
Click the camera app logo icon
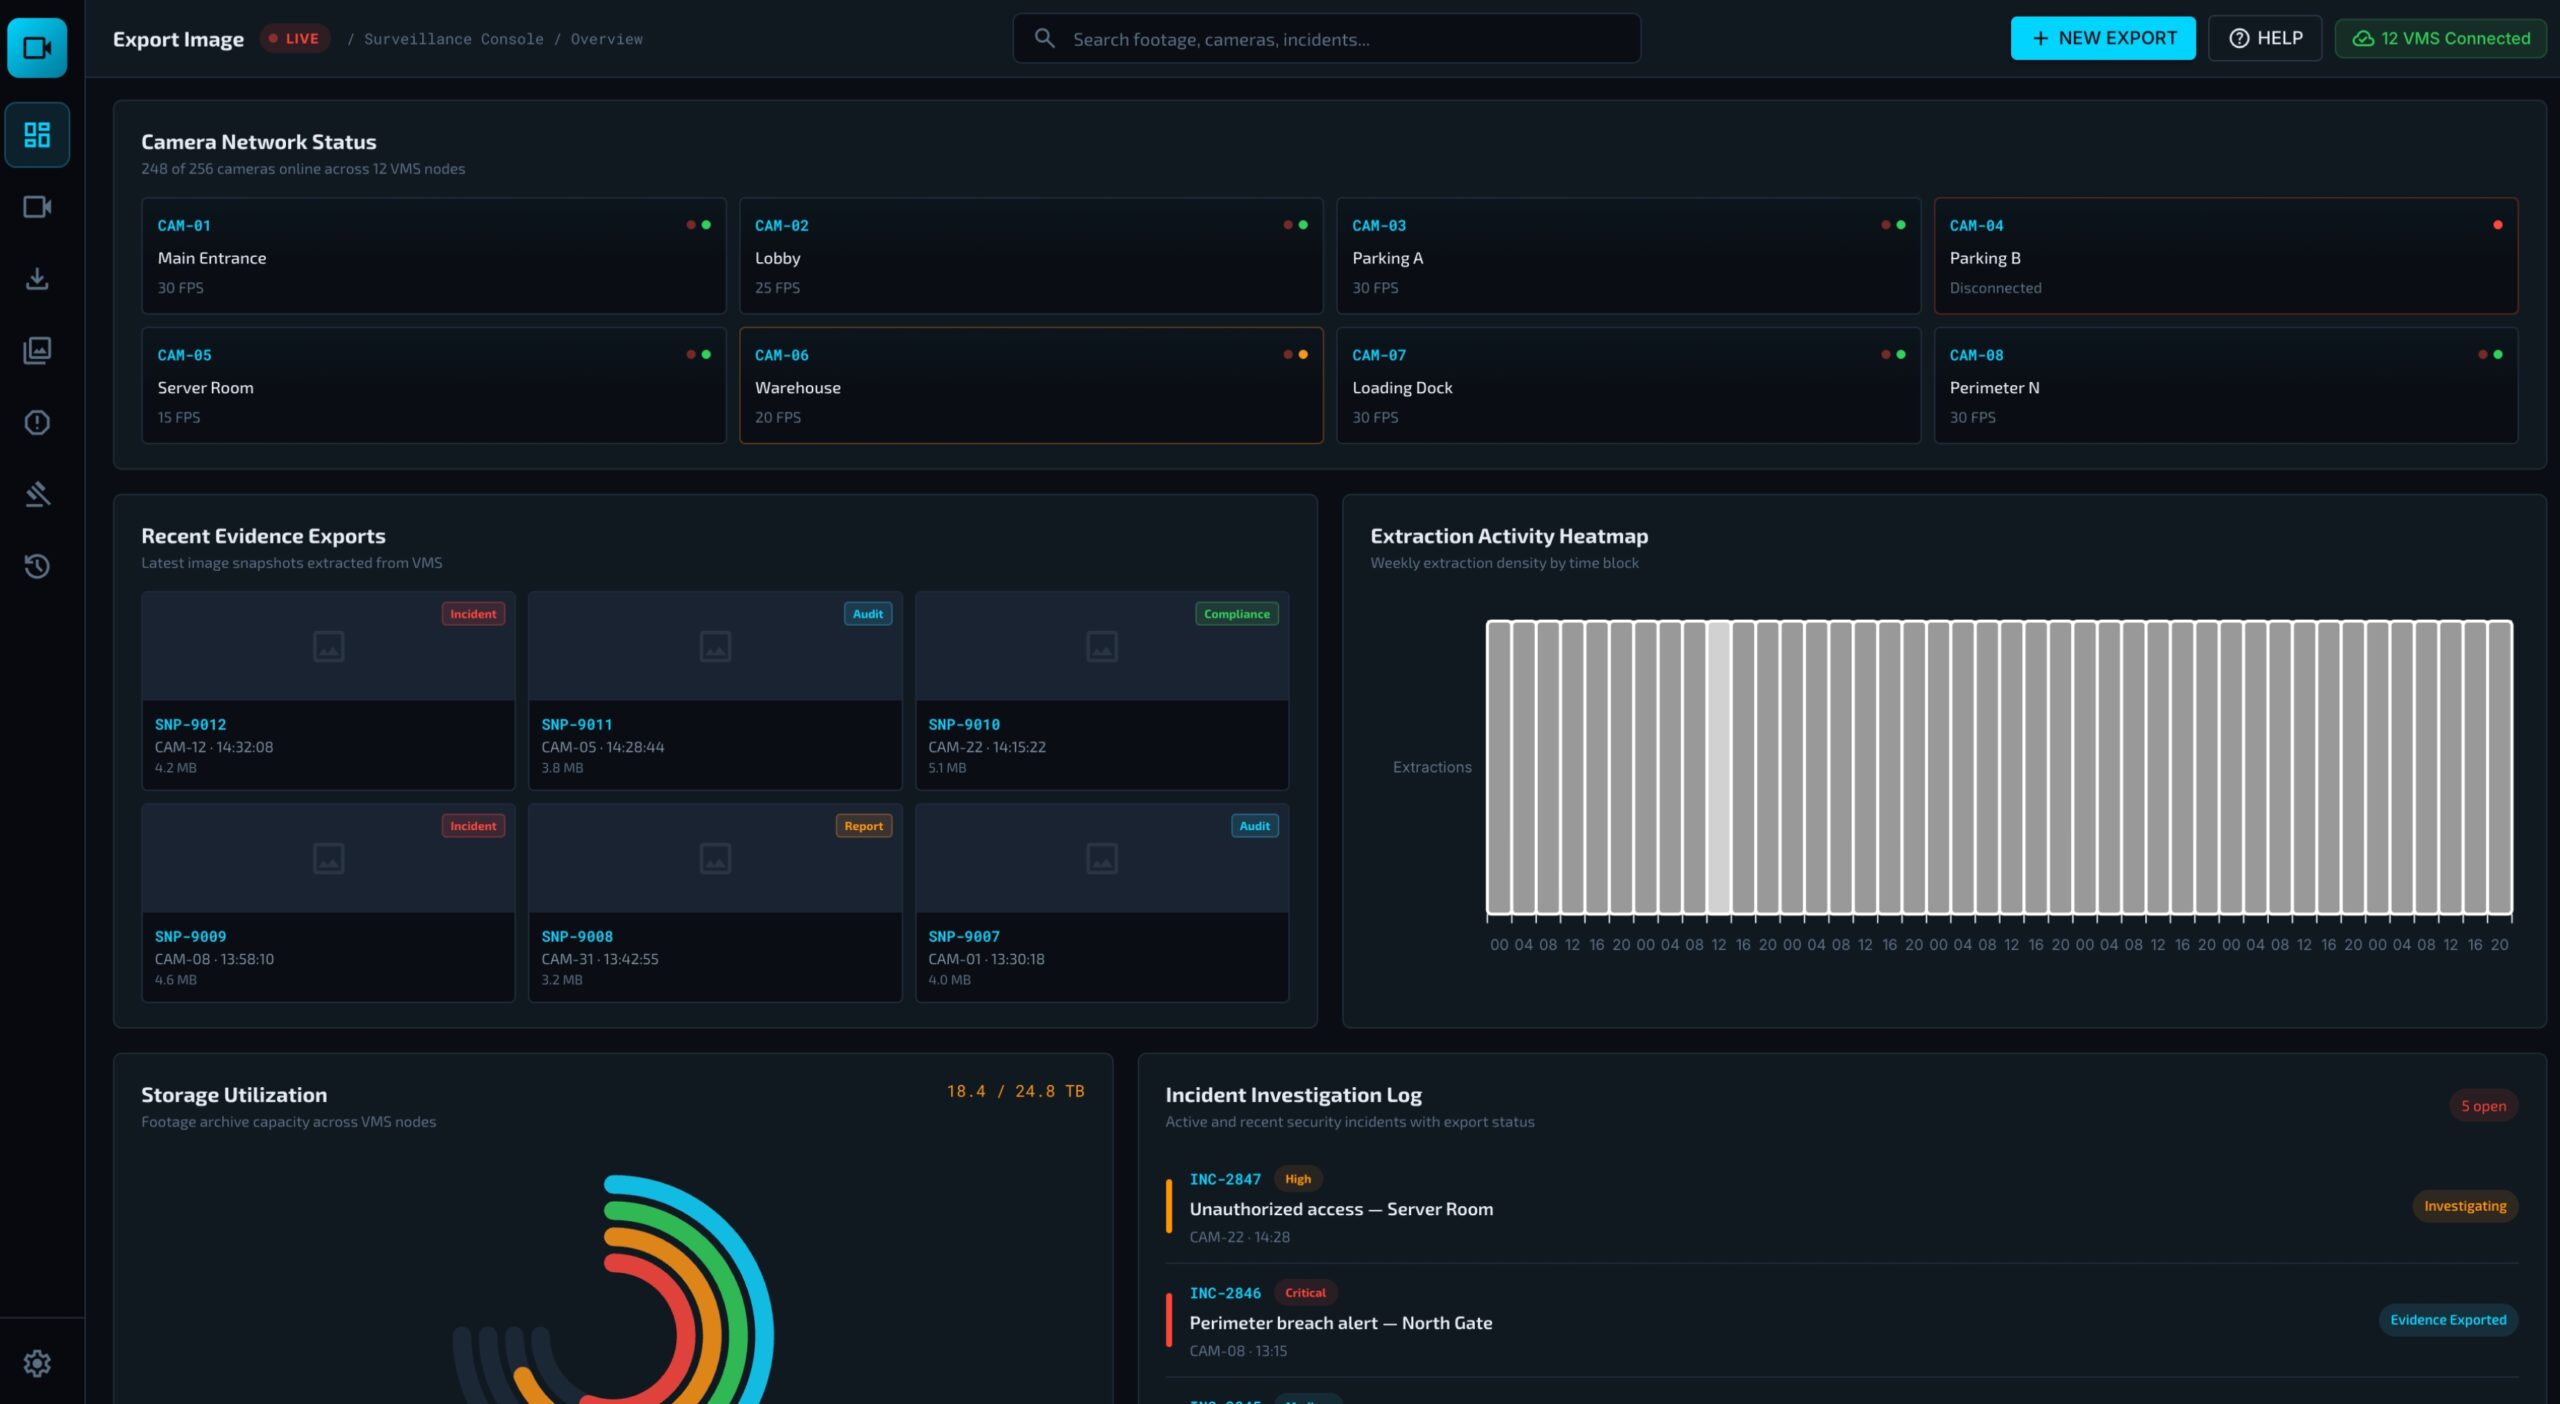pyautogui.click(x=37, y=47)
